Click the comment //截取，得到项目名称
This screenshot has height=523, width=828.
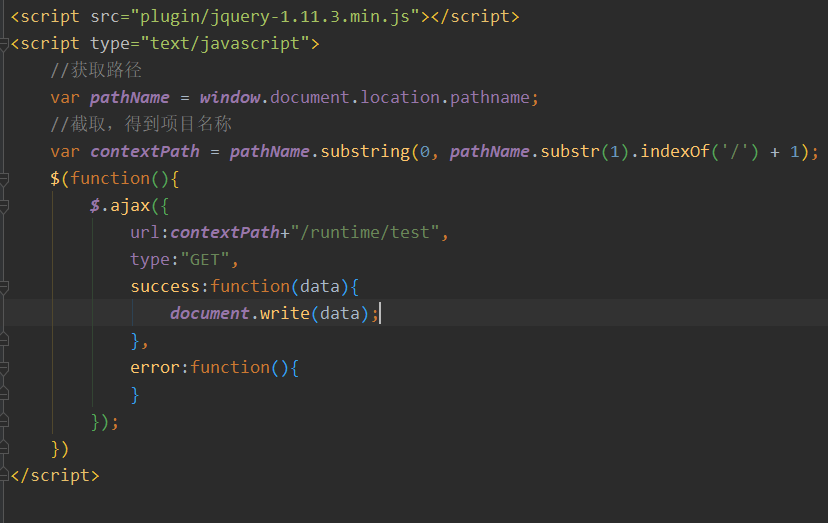[x=141, y=124]
